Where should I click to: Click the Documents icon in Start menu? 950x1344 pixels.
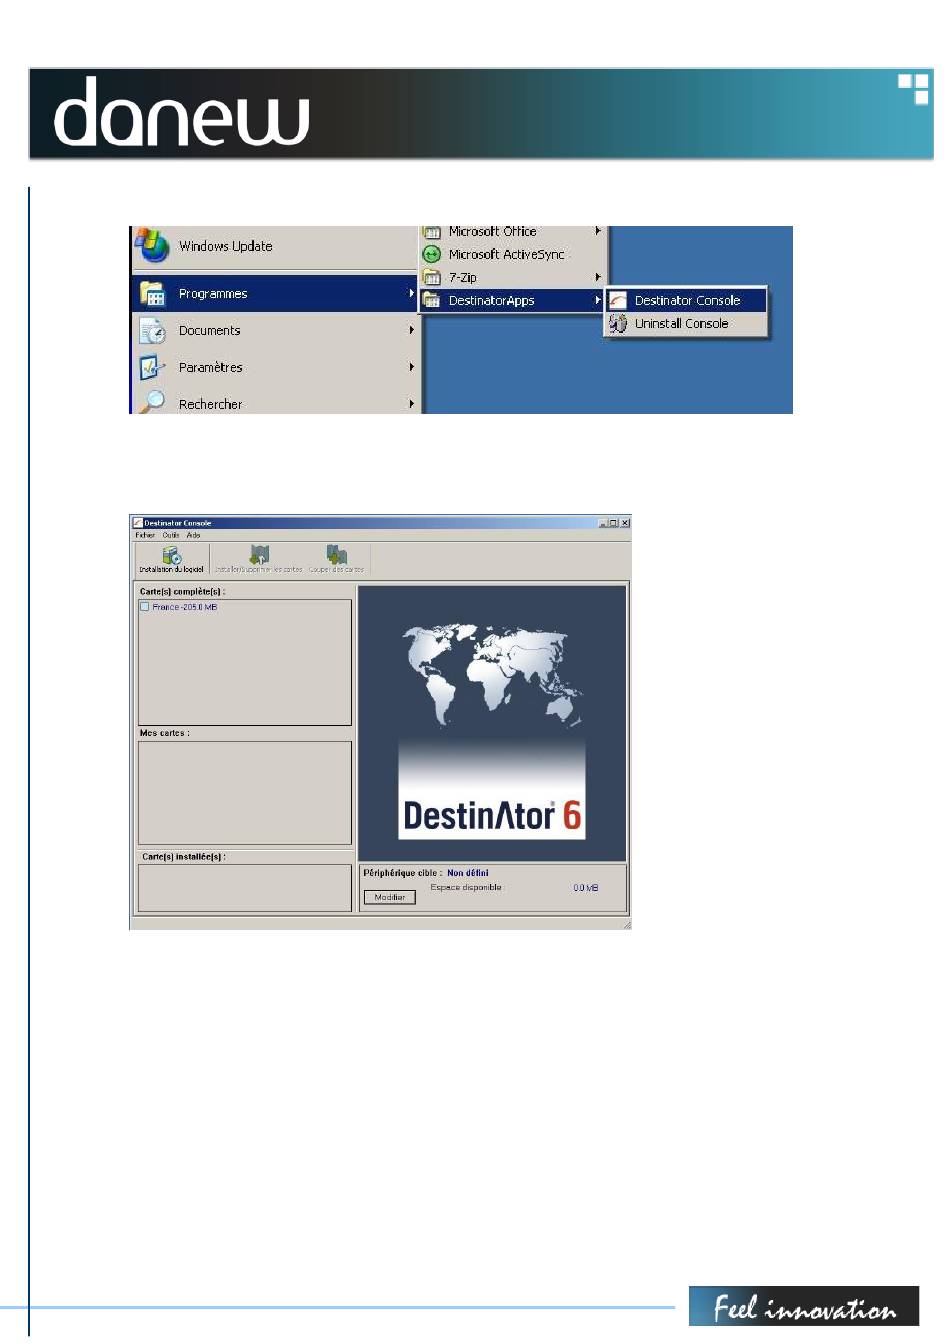coord(152,330)
